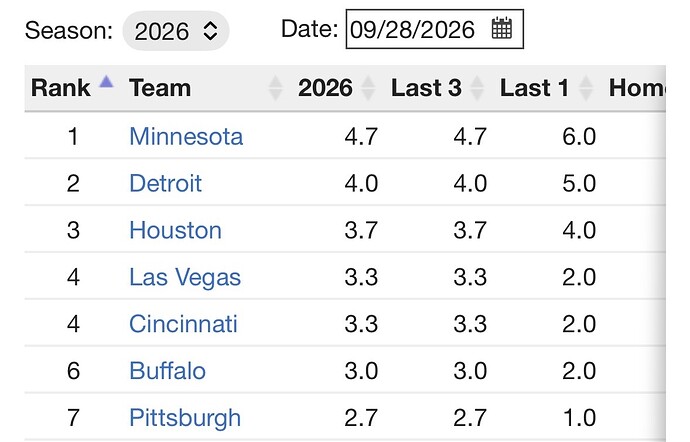Open the Detroit team link
The width and height of the screenshot is (690, 442).
[165, 183]
